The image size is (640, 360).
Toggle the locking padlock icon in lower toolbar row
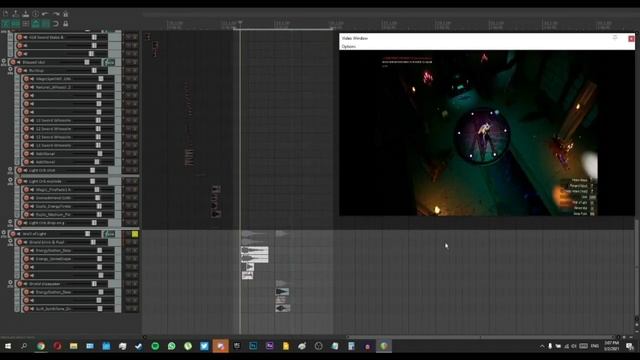(65, 24)
